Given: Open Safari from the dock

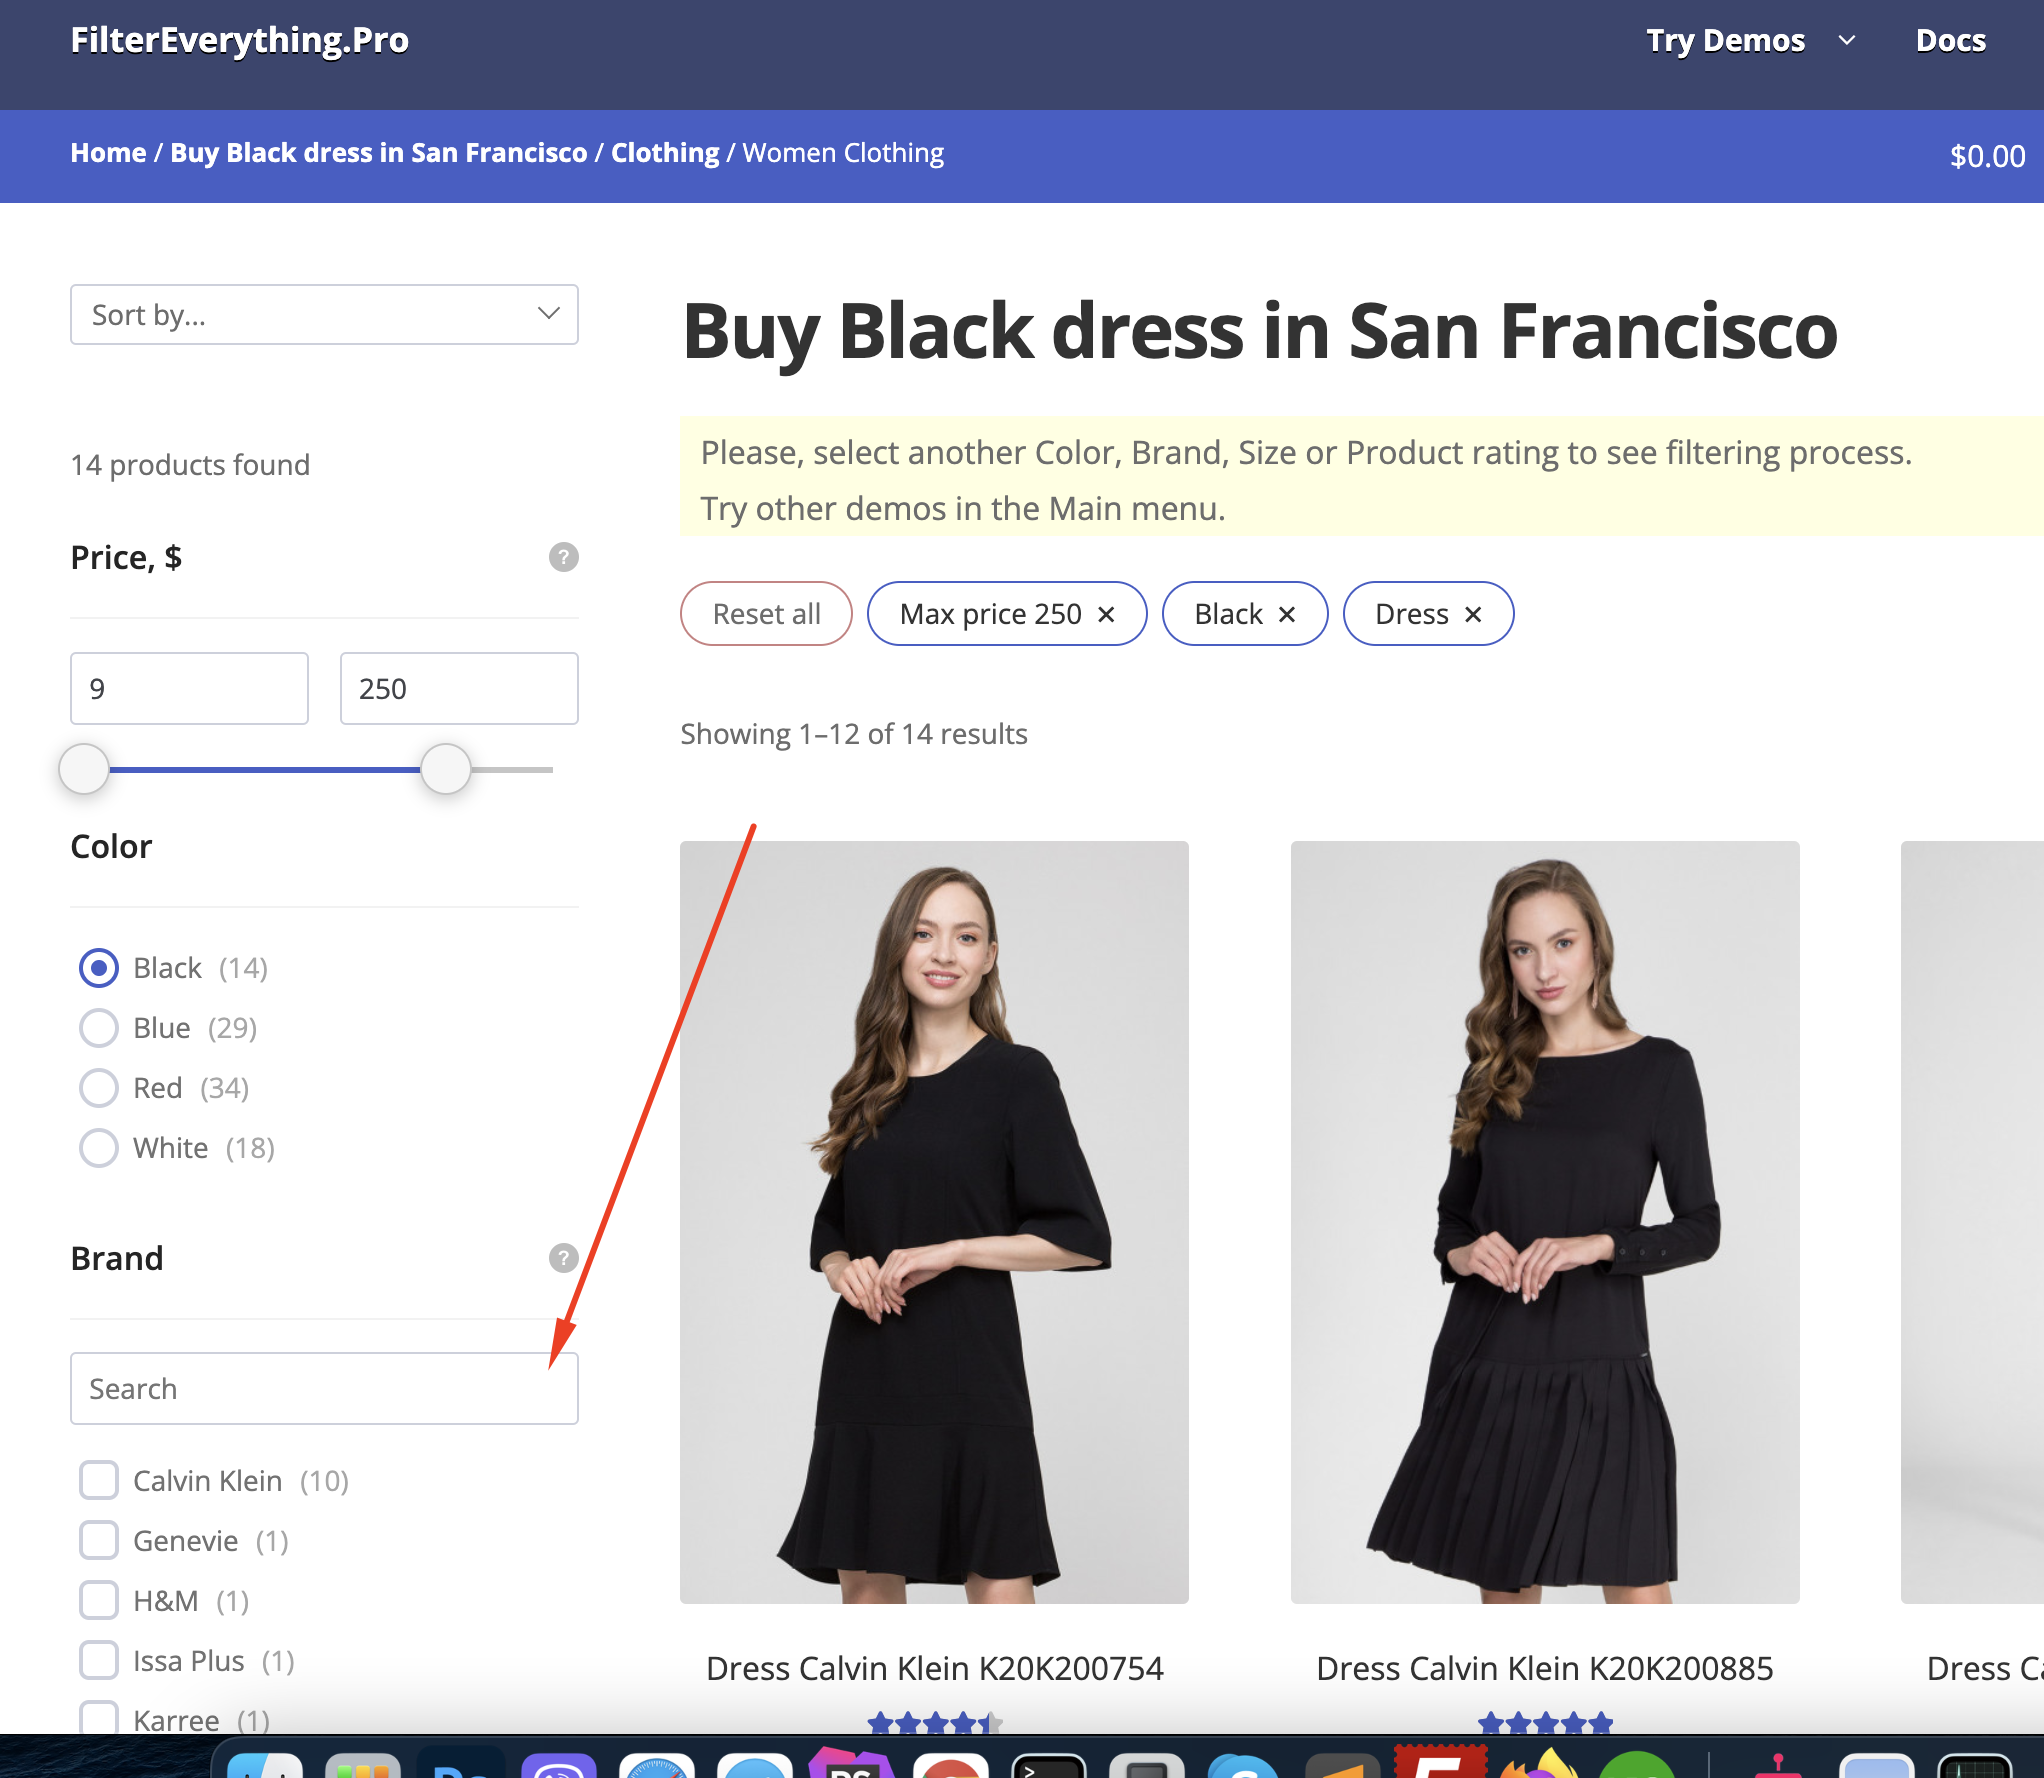Looking at the screenshot, I should point(656,1765).
